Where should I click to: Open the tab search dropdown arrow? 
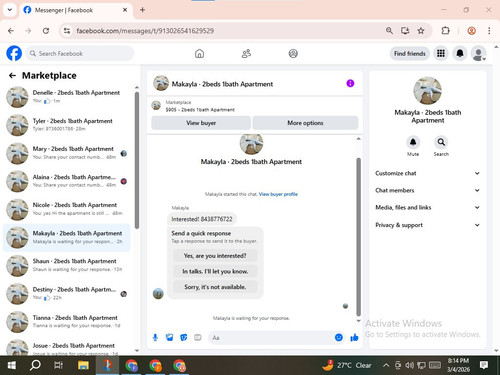click(10, 10)
